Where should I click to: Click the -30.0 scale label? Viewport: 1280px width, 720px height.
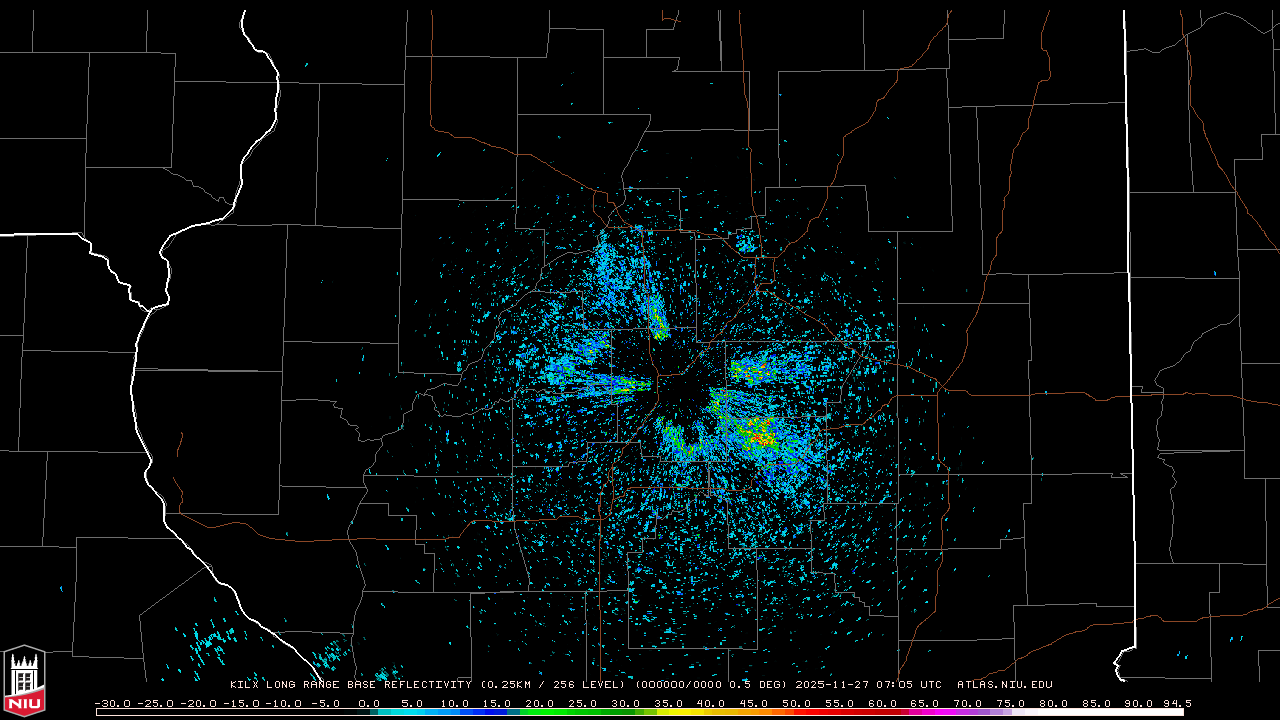pyautogui.click(x=111, y=703)
